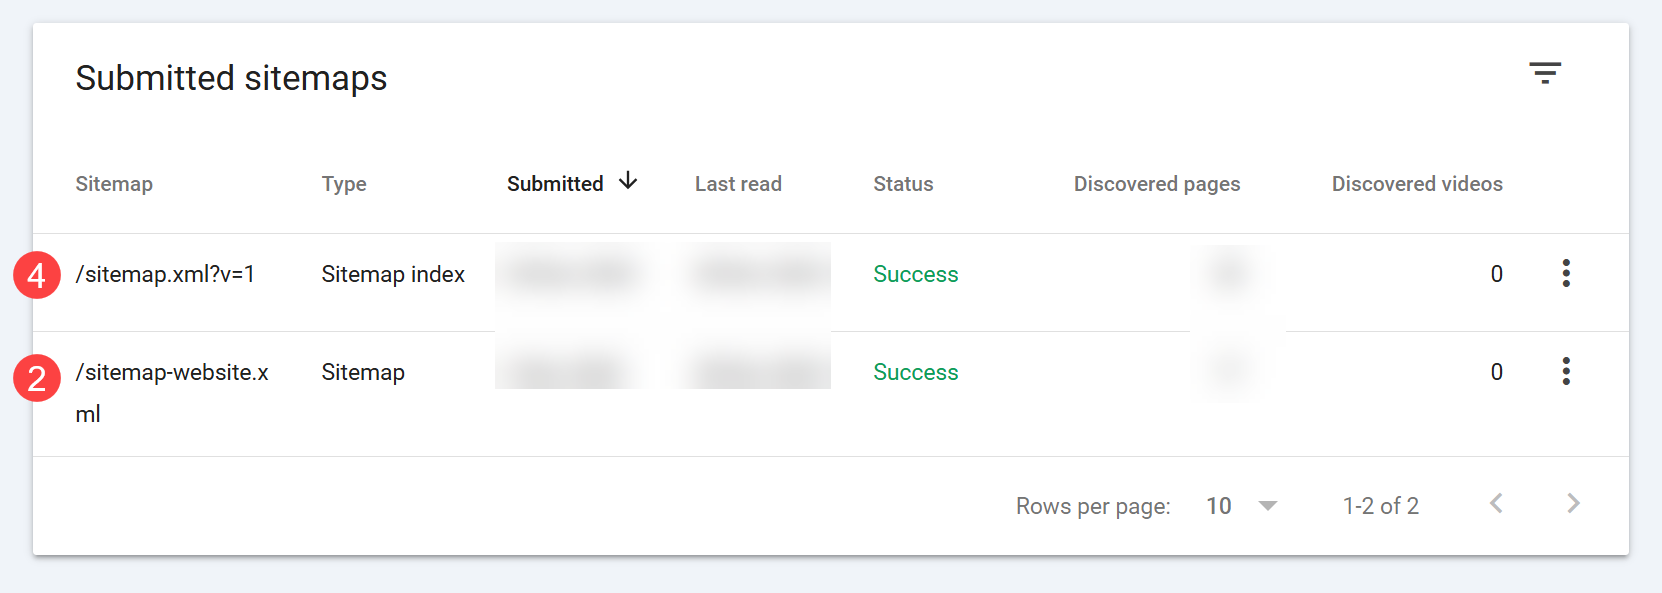Click the Discovered pages column header
The height and width of the screenshot is (593, 1662).
[x=1157, y=184]
